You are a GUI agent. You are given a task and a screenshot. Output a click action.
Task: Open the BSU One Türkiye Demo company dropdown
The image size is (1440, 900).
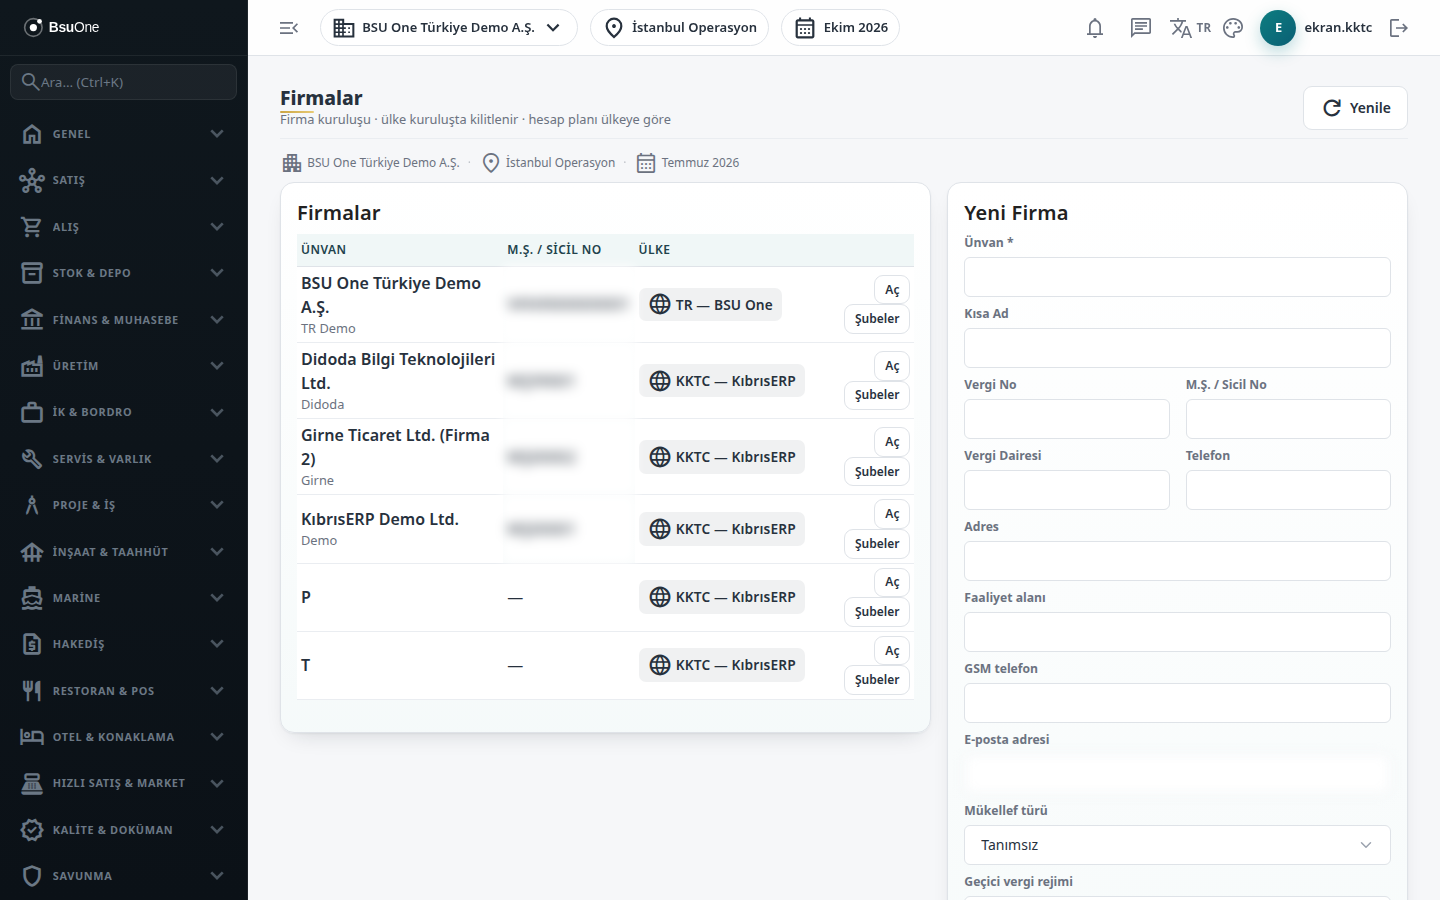click(448, 28)
